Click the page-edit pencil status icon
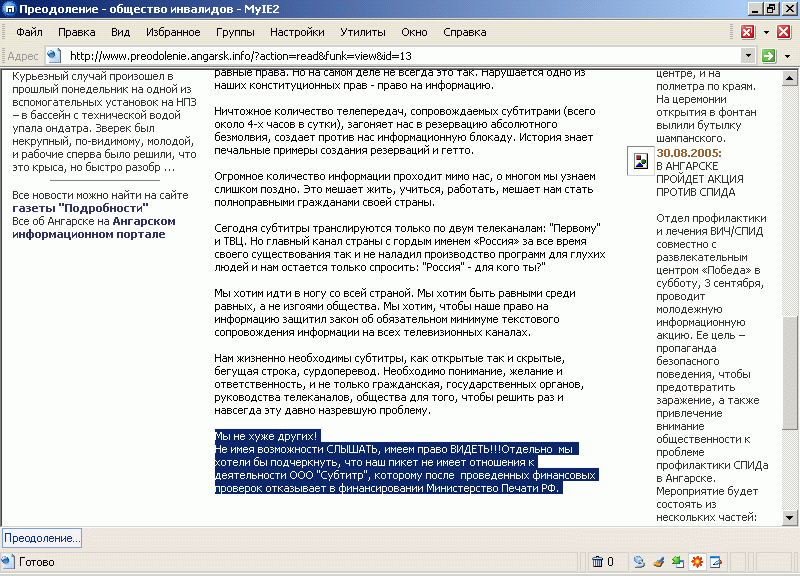Image resolution: width=800 pixels, height=576 pixels. [x=716, y=562]
